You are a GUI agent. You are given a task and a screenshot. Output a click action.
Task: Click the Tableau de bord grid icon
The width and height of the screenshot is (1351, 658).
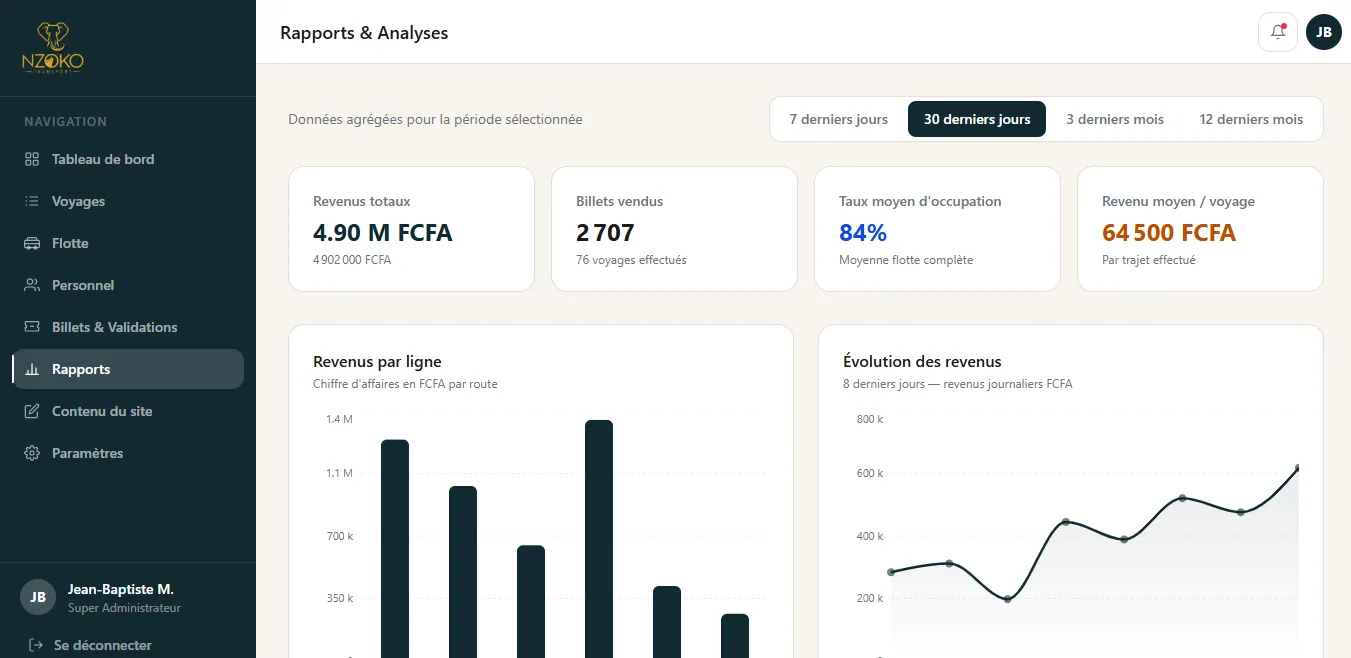[32, 159]
